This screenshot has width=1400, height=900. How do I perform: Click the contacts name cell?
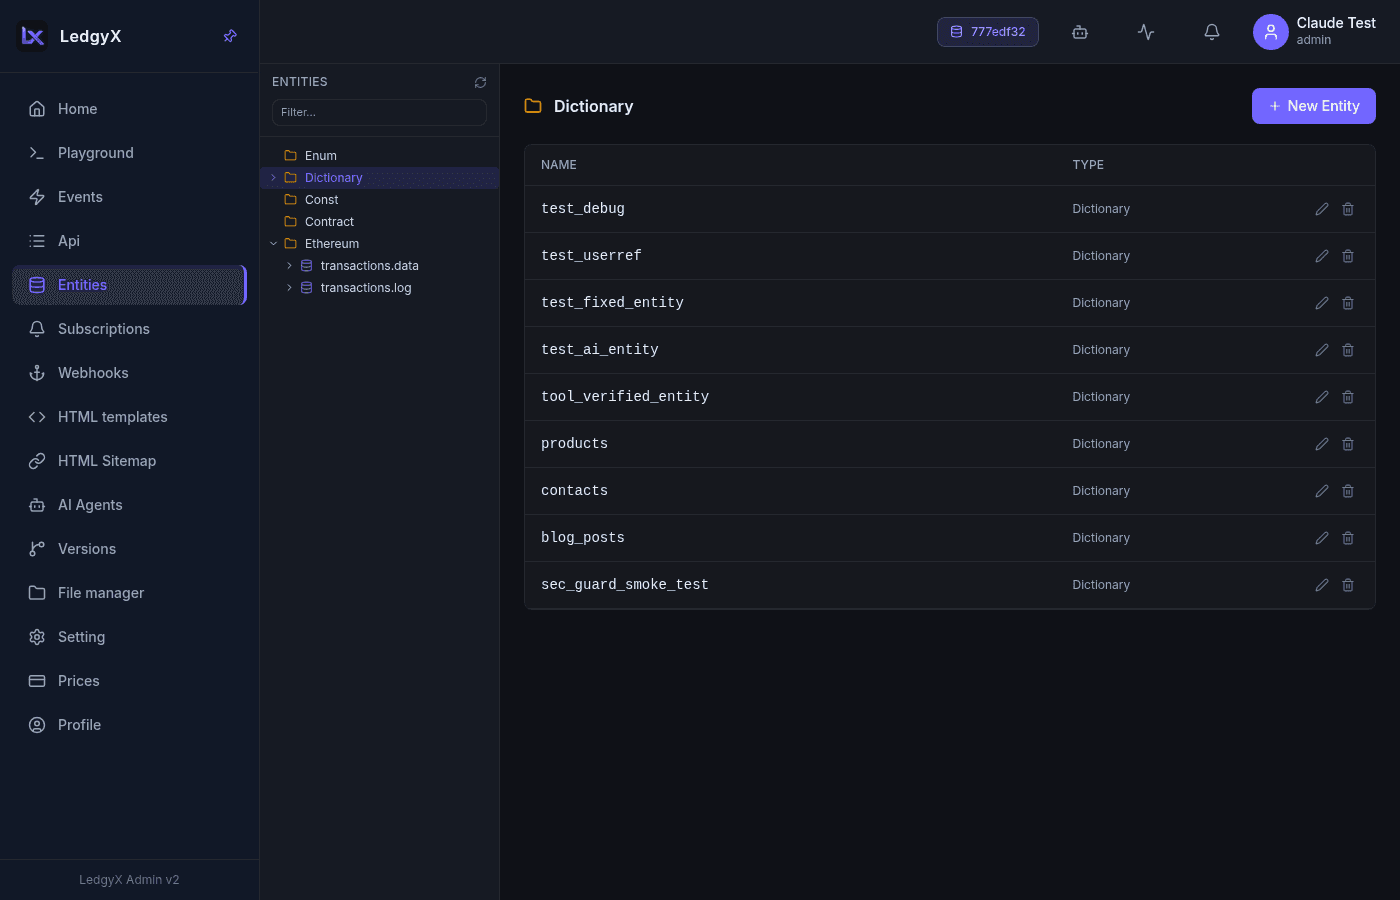coord(574,491)
